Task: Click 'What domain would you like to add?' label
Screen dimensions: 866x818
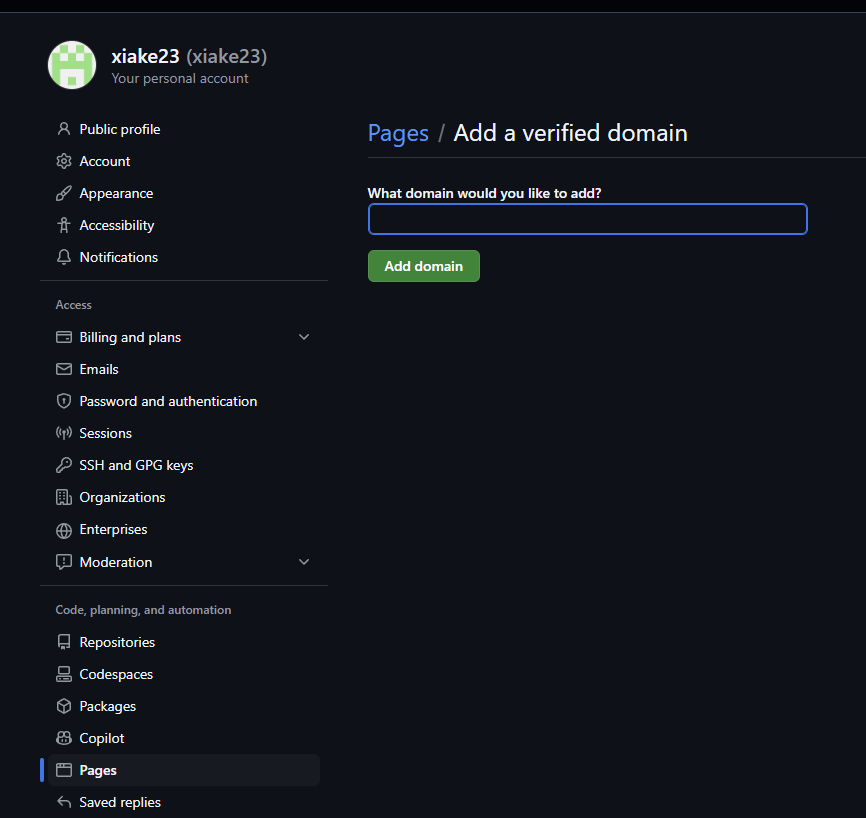Action: tap(484, 193)
